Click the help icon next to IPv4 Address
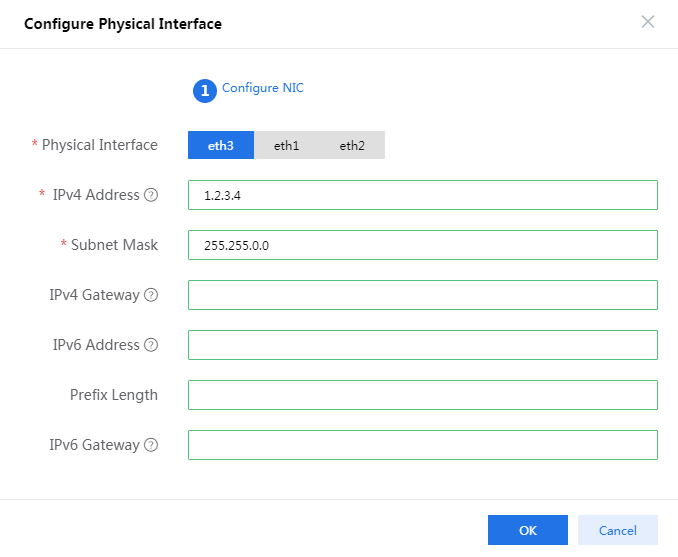 tap(151, 195)
